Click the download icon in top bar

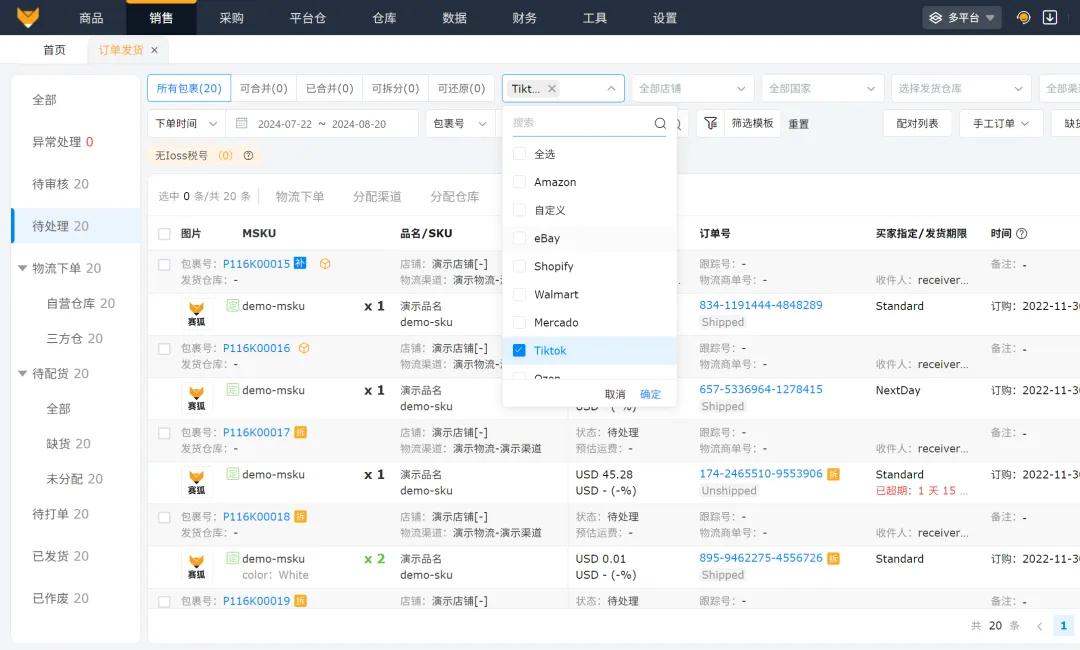coord(1050,17)
